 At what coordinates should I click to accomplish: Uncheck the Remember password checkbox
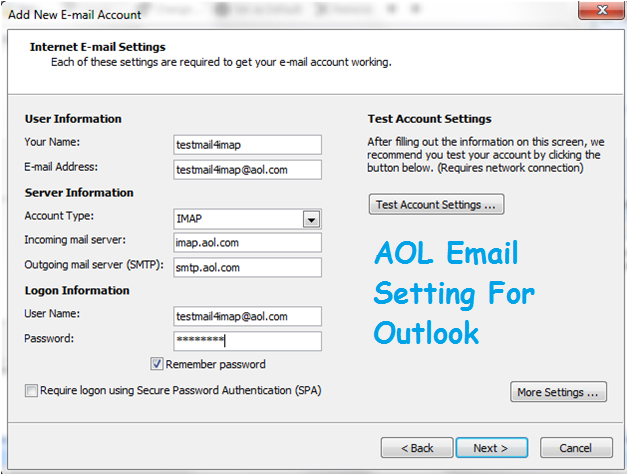pos(156,364)
